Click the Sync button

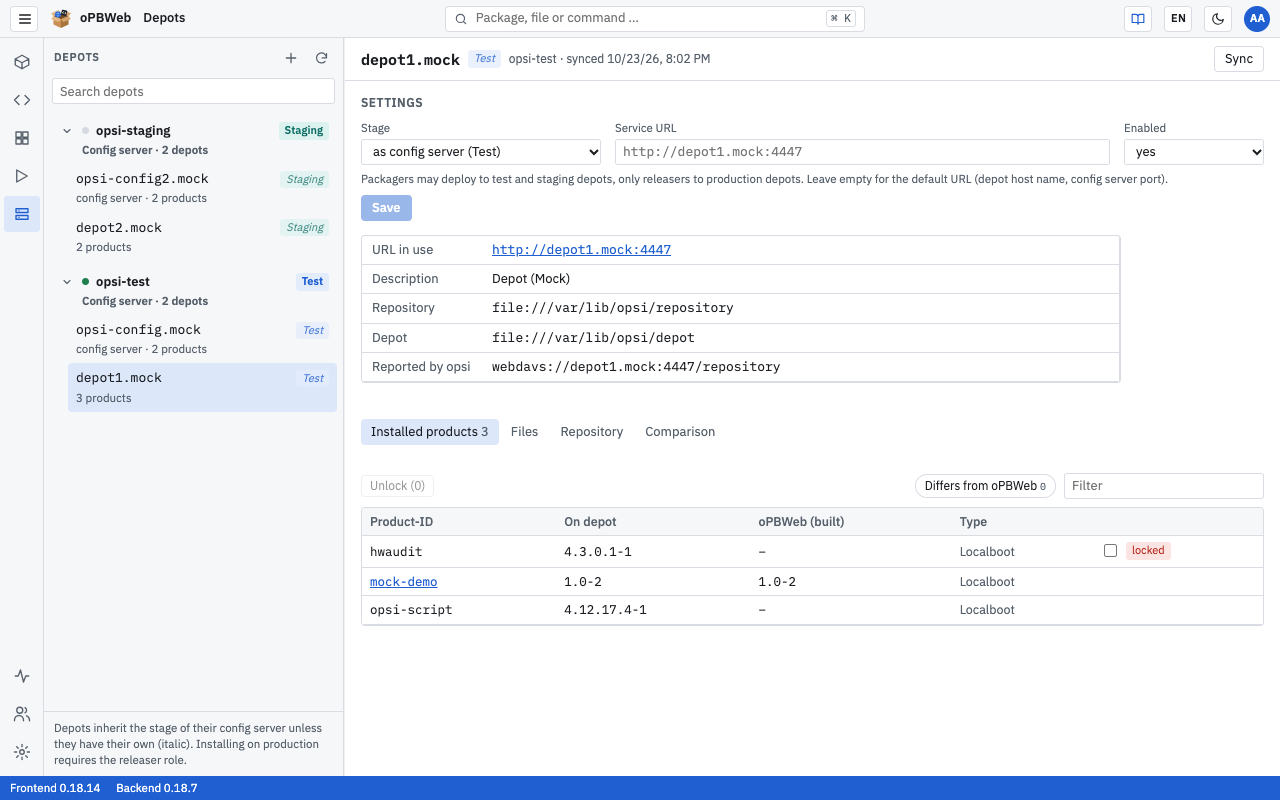[x=1238, y=59]
